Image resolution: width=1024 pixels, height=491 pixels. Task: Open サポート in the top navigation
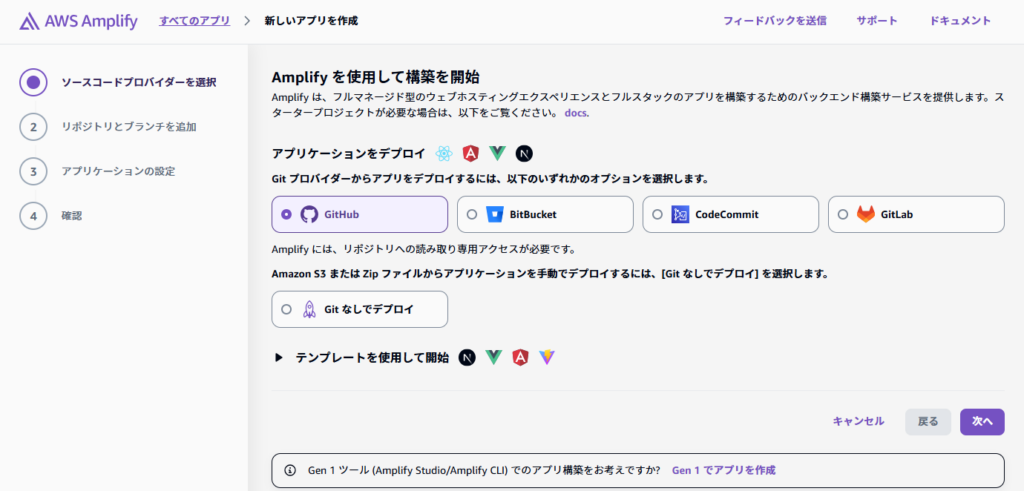(876, 21)
